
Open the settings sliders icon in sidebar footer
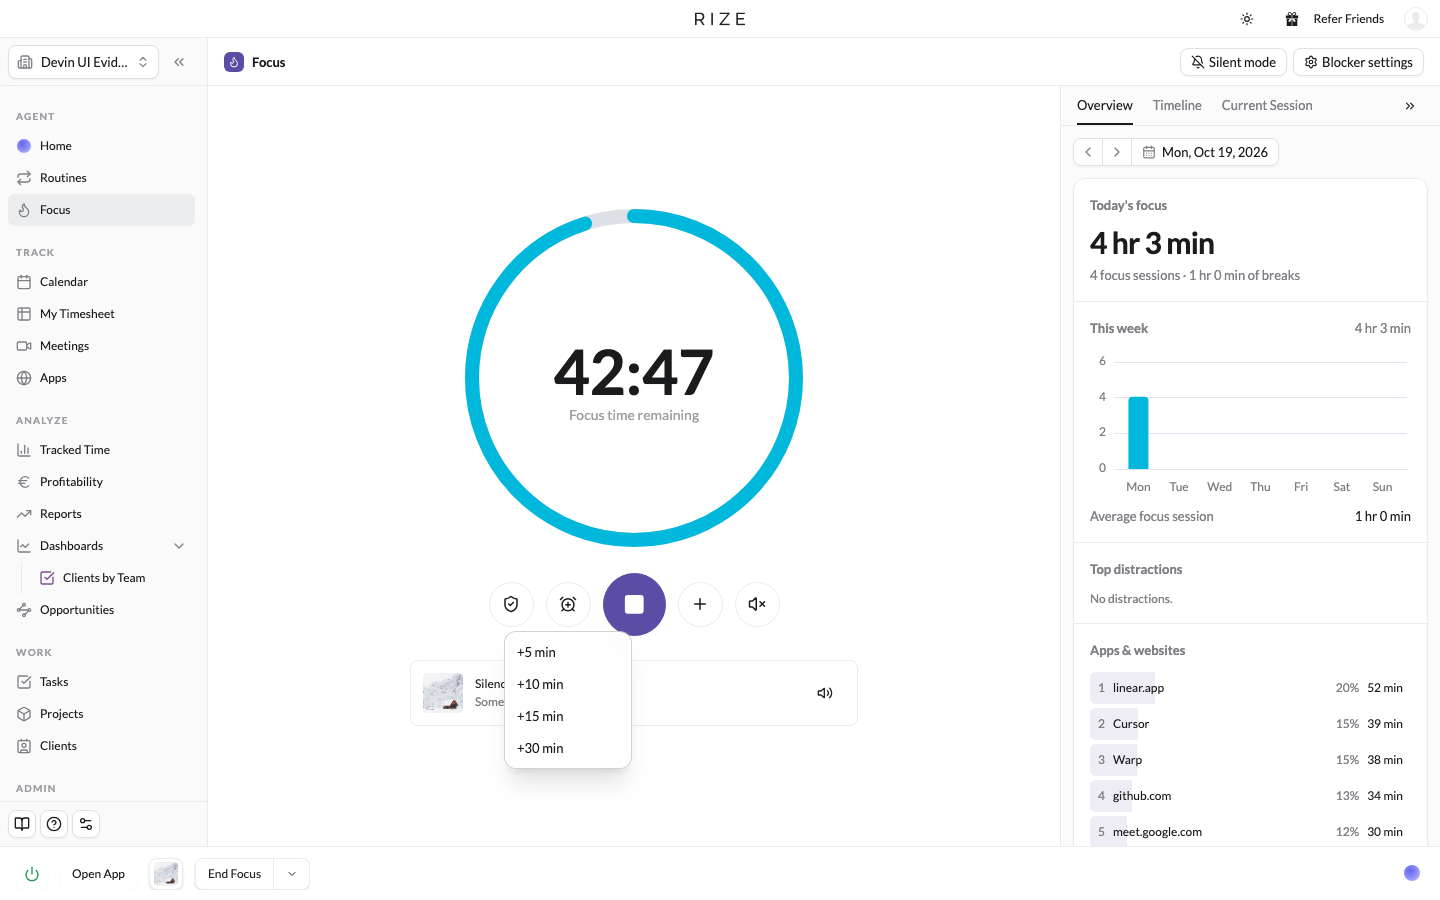tap(86, 824)
